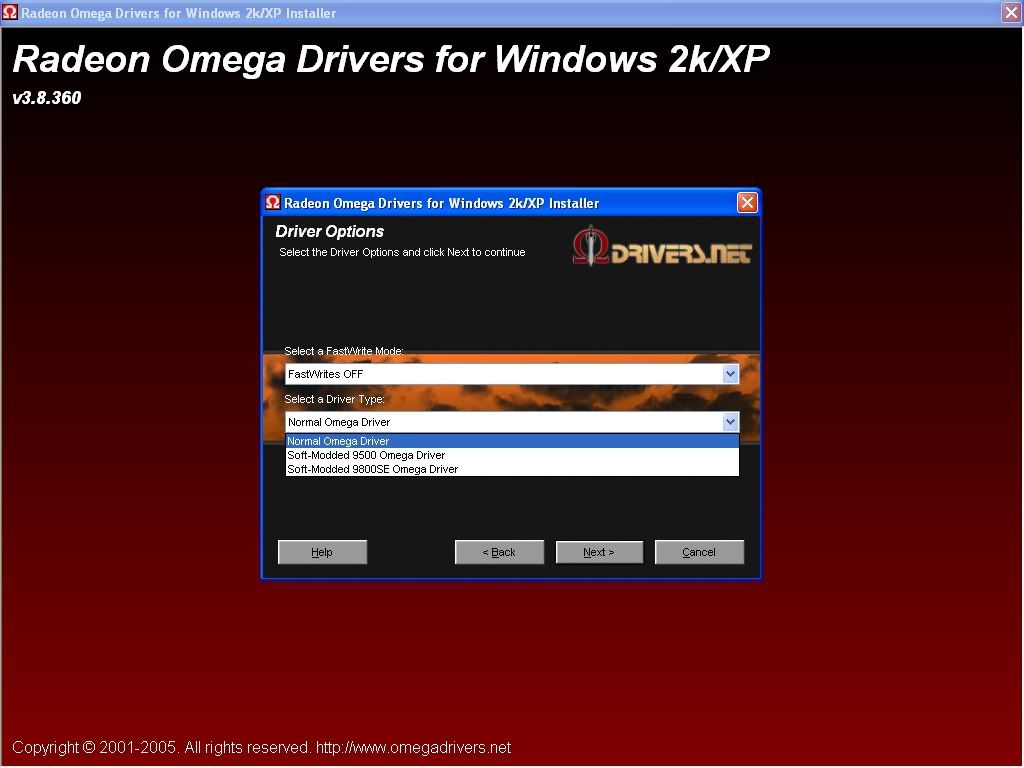This screenshot has width=1024, height=768.
Task: Click the v3.8.360 version label
Action: click(x=46, y=98)
